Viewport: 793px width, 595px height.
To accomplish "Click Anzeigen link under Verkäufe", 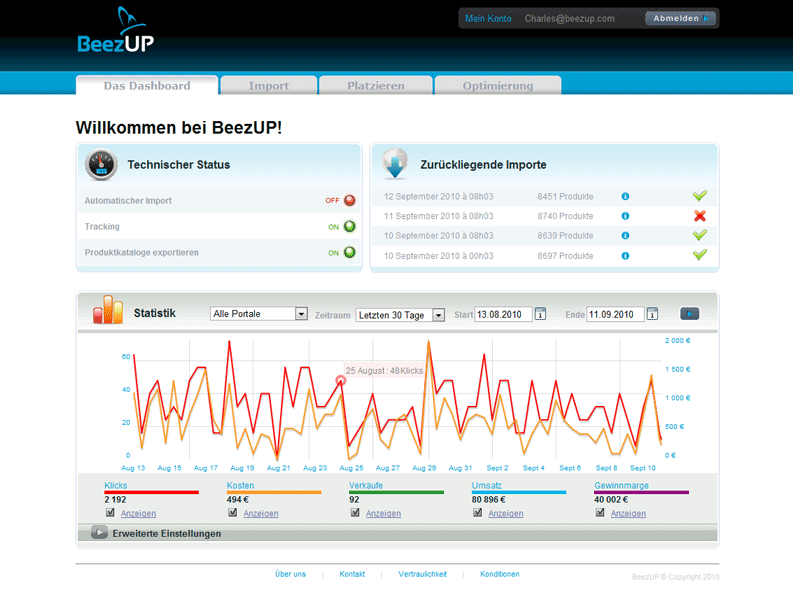I will (383, 514).
